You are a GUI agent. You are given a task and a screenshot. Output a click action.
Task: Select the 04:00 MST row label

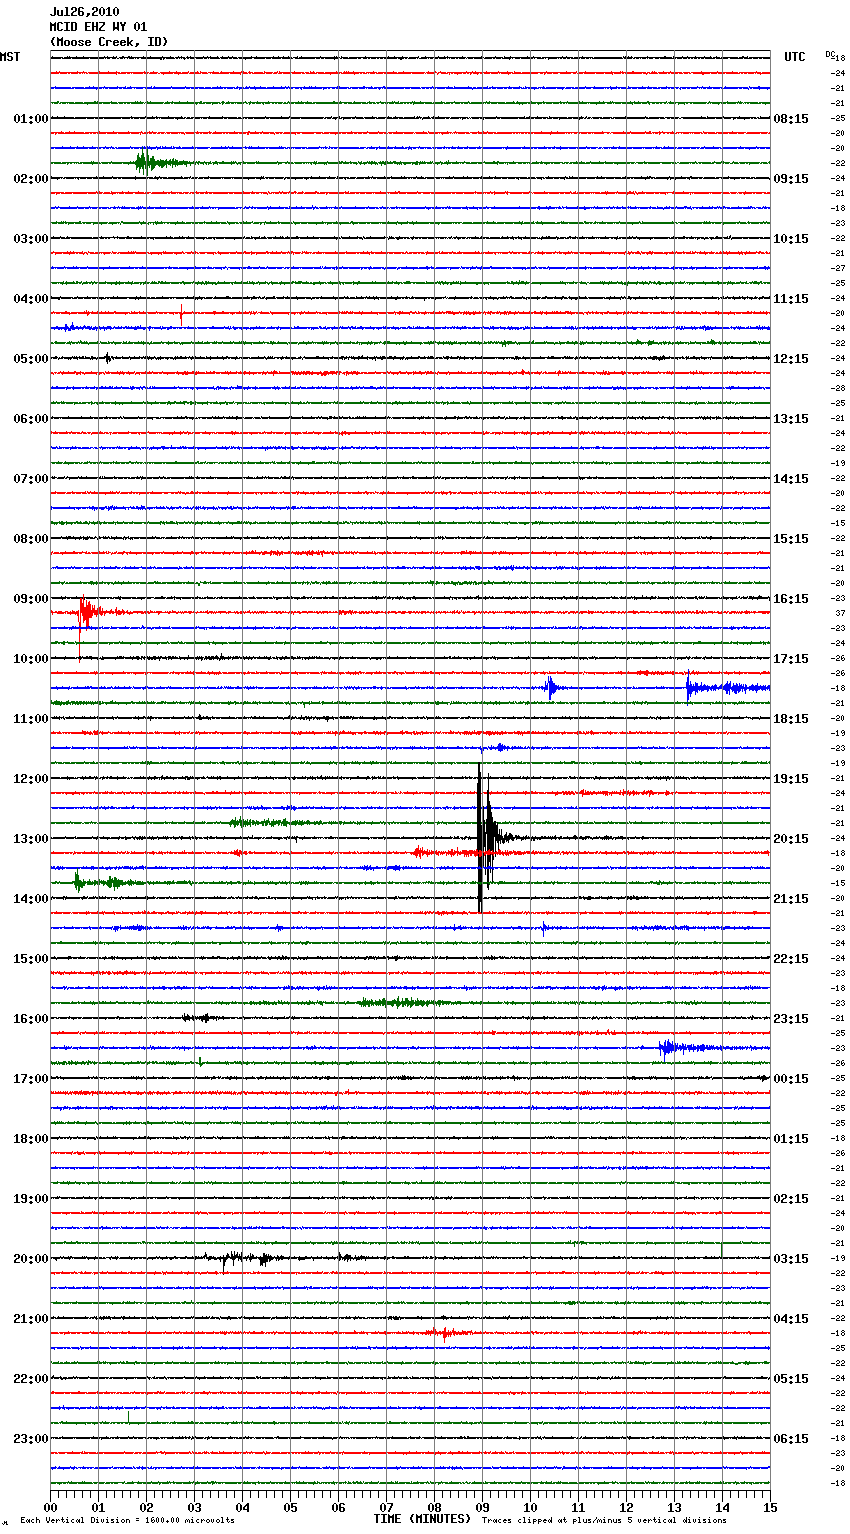[x=30, y=299]
